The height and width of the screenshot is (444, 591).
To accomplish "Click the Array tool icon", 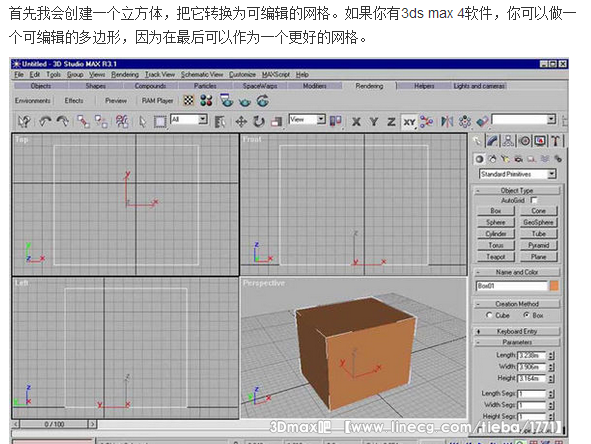I will [x=465, y=121].
